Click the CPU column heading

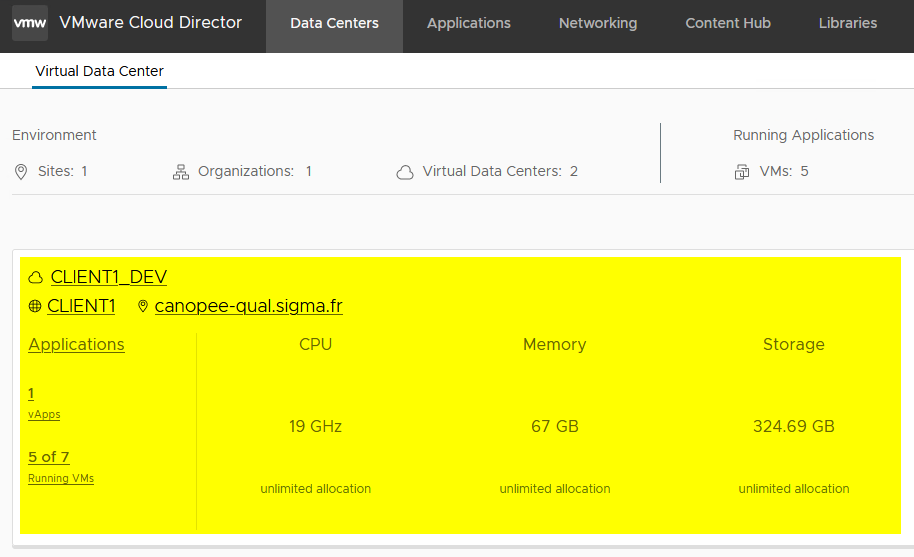coord(315,344)
